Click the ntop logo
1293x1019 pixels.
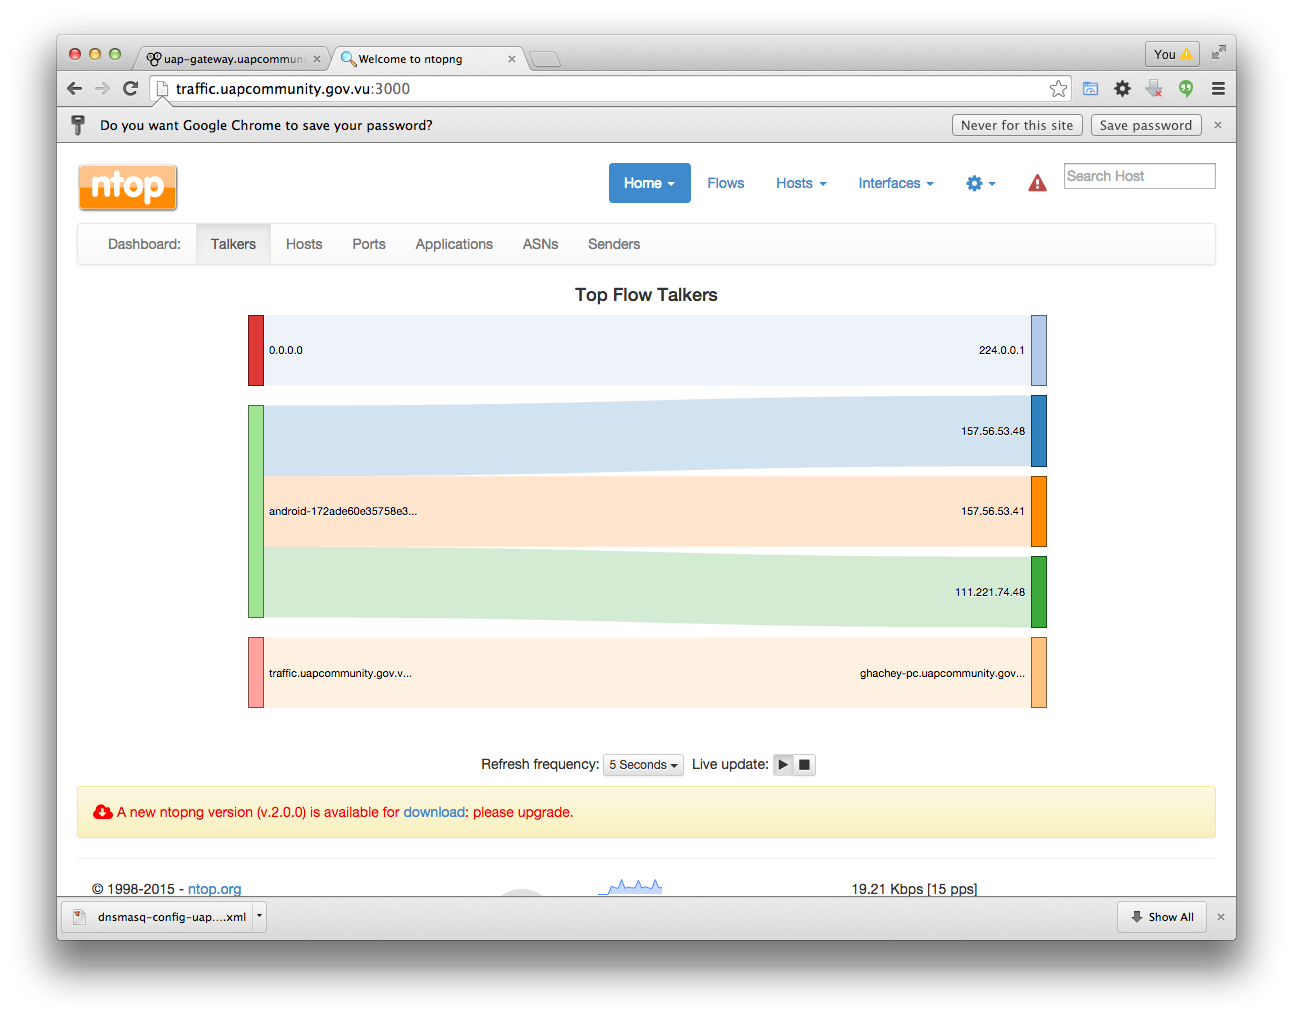[x=127, y=187]
